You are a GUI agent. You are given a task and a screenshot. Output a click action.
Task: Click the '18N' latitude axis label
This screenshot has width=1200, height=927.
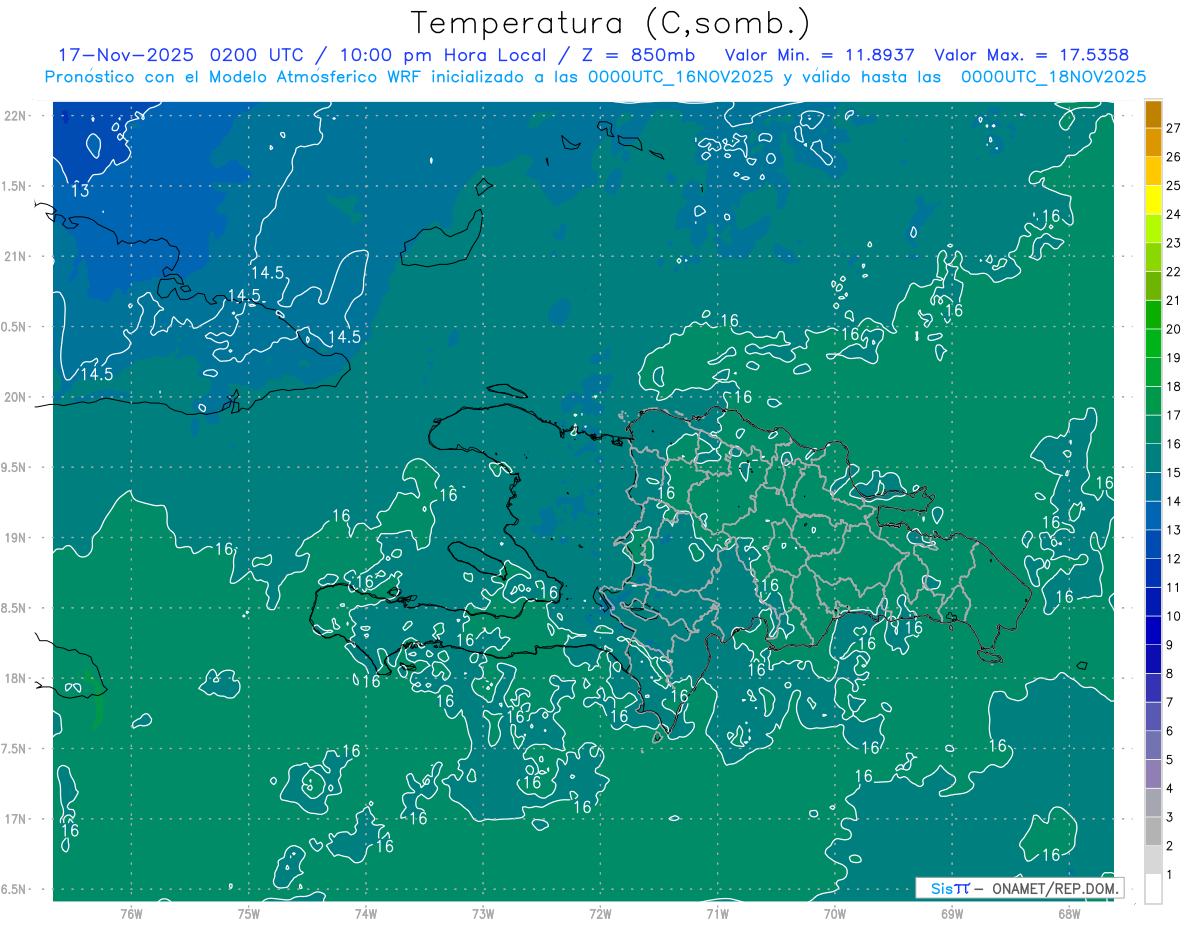[17, 679]
